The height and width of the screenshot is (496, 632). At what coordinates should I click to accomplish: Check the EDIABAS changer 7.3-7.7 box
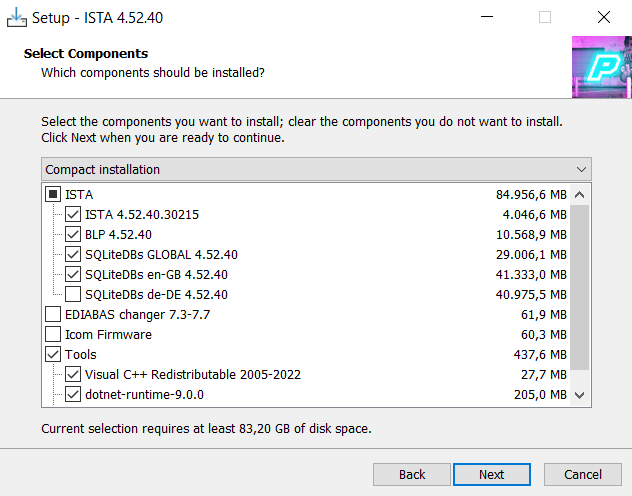(x=53, y=314)
